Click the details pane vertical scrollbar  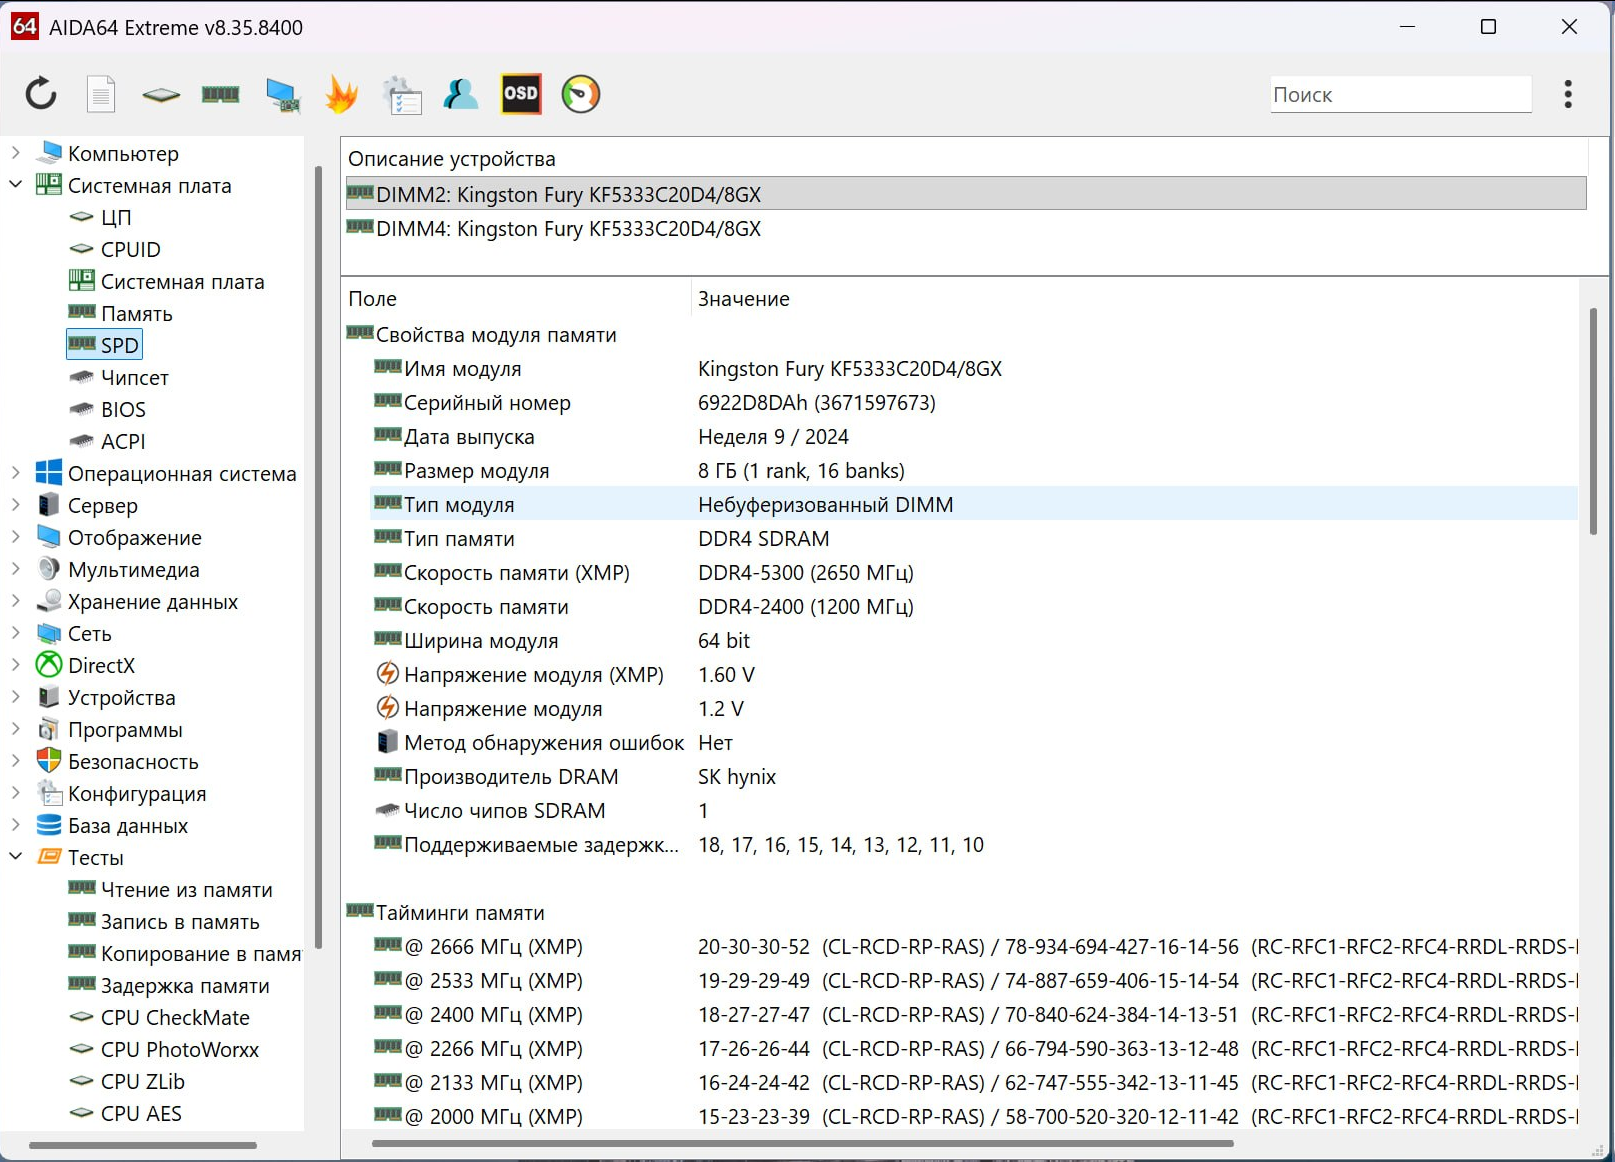[1593, 422]
